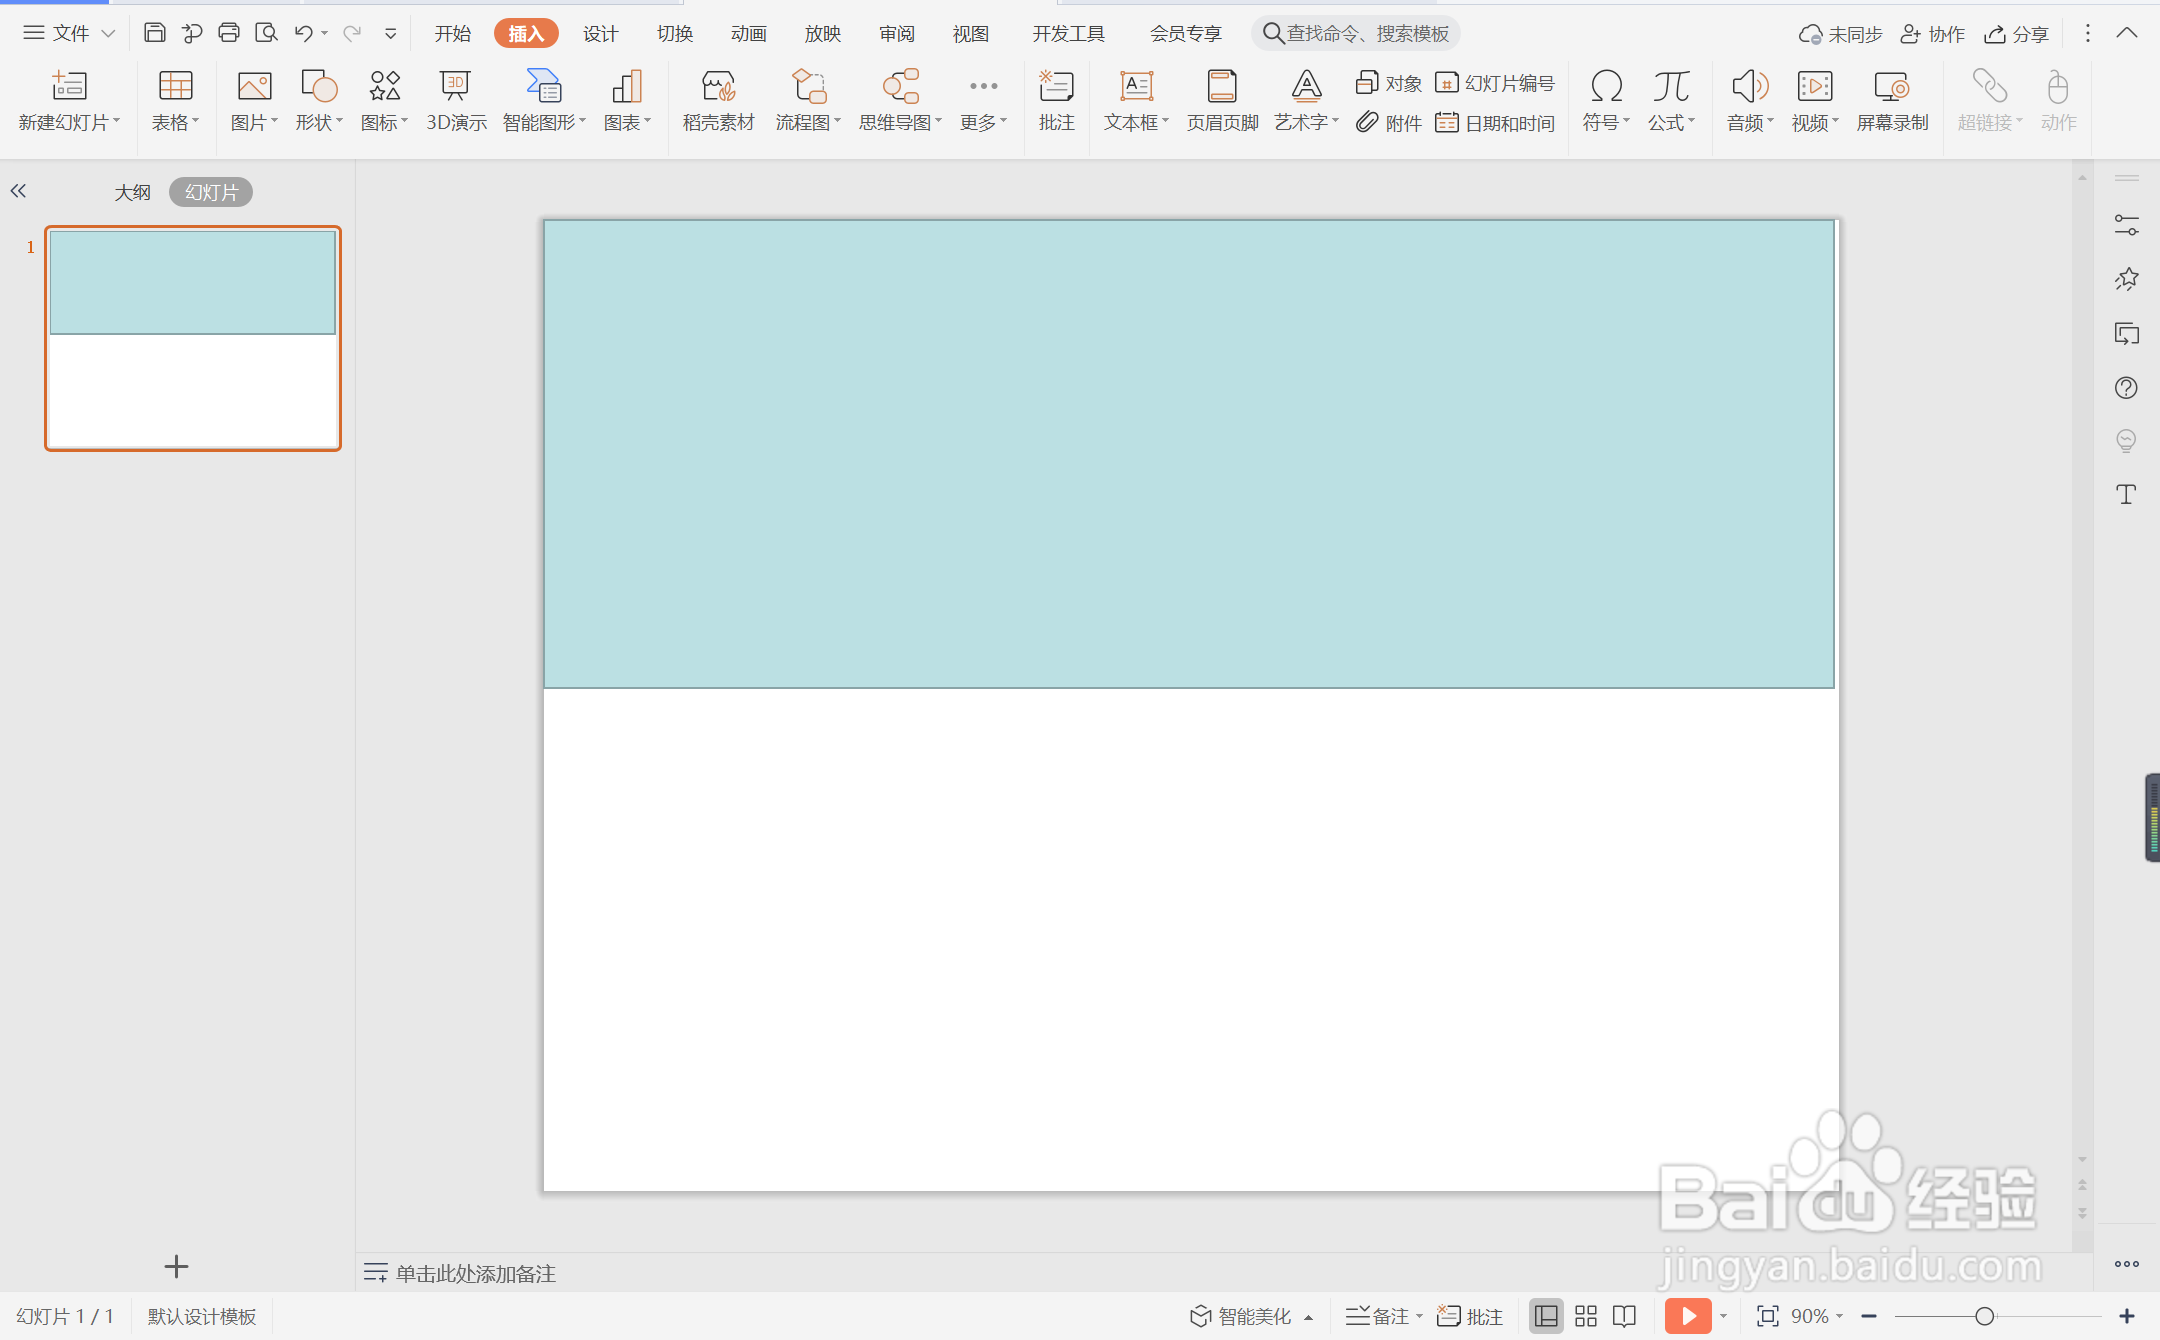Switch to 大纲 outline tab
The image size is (2160, 1340).
click(132, 192)
